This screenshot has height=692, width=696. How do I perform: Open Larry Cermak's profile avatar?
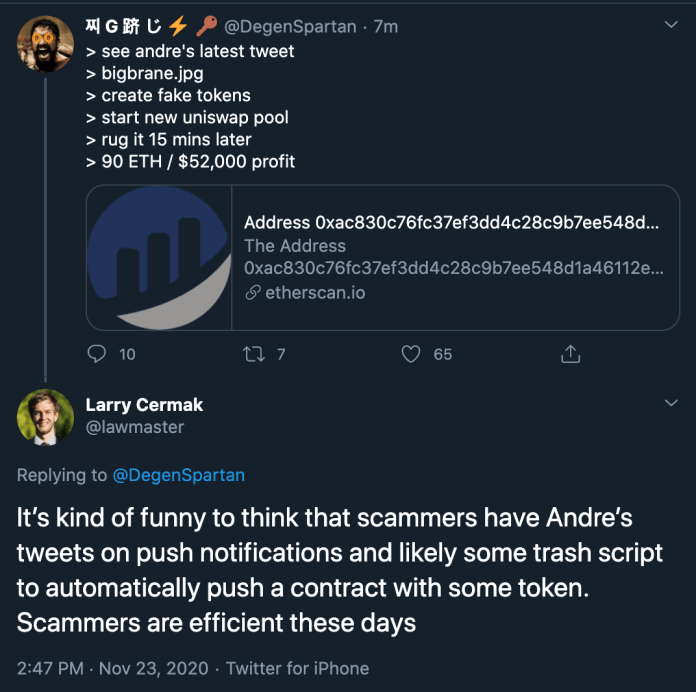(x=45, y=417)
